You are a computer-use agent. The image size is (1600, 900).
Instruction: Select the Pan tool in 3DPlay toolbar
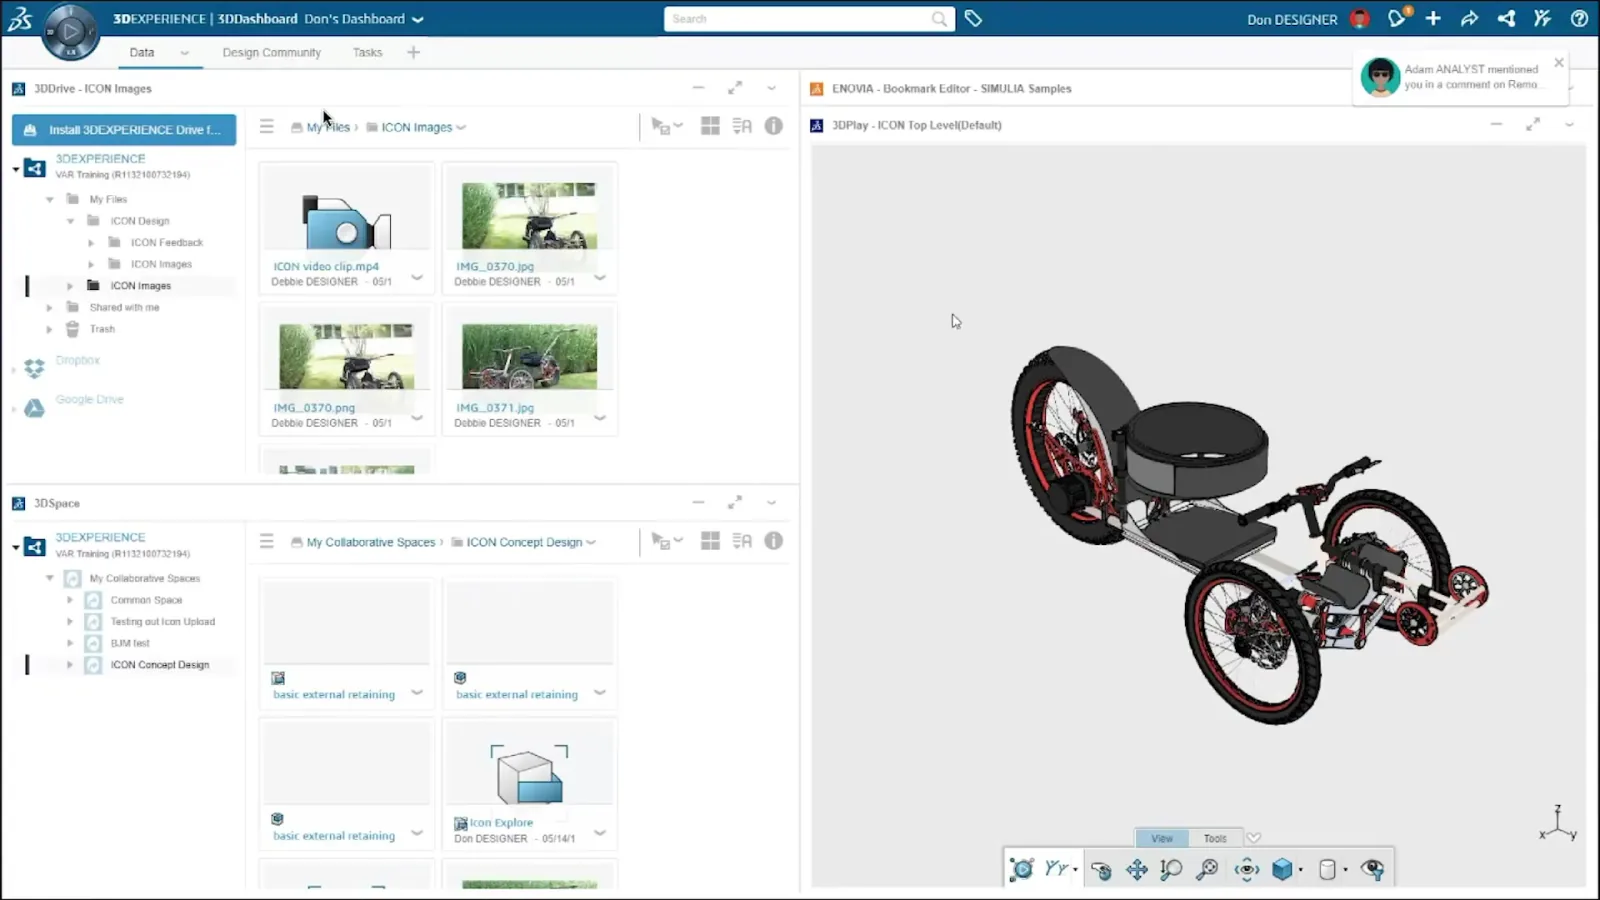1136,869
